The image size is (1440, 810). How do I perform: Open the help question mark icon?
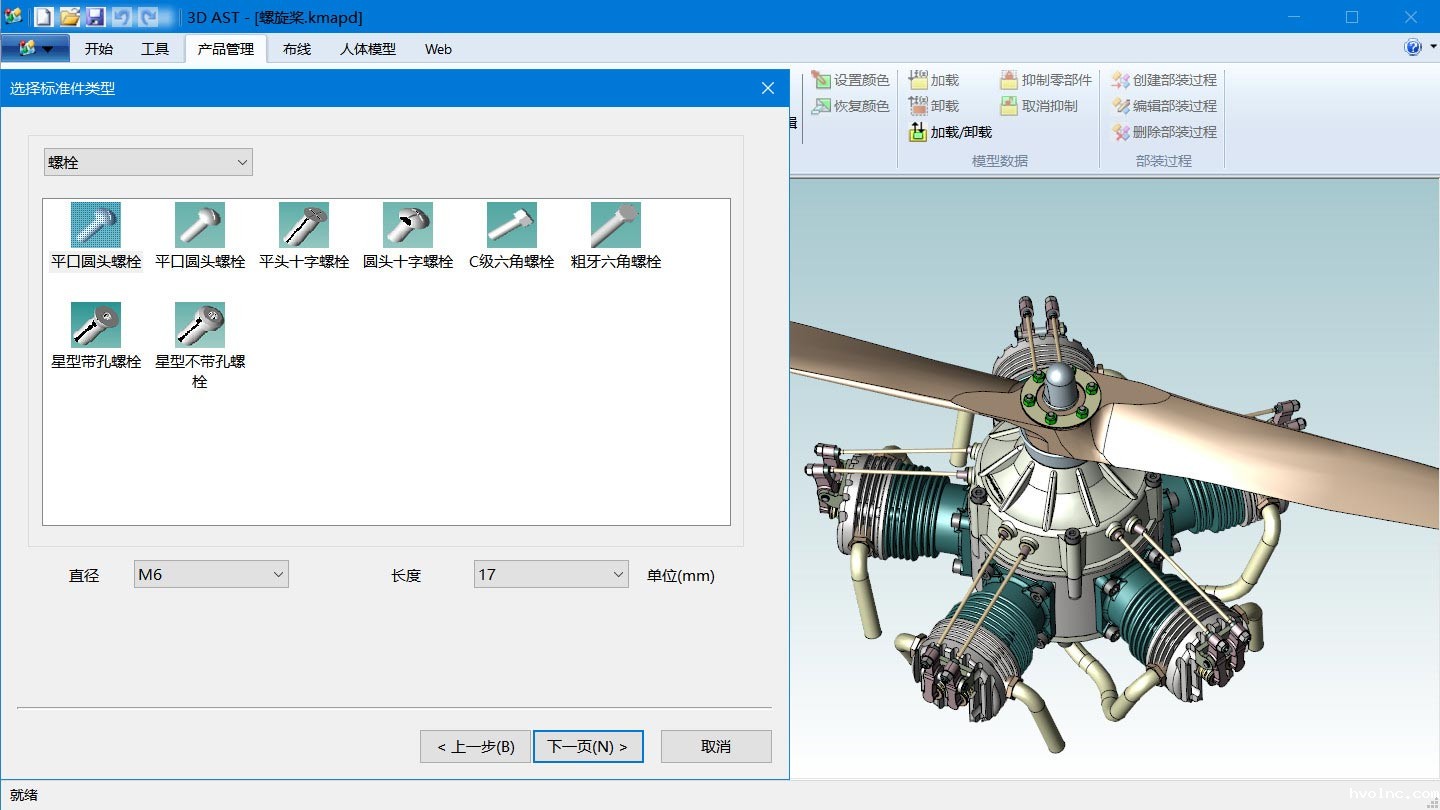click(1413, 48)
